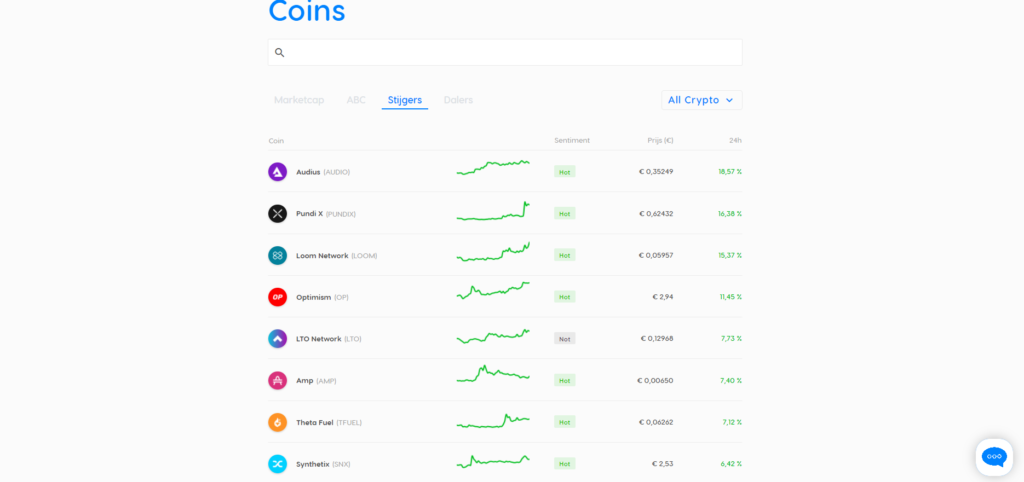Expand the All Crypto dropdown
The width and height of the screenshot is (1024, 482).
click(x=701, y=100)
